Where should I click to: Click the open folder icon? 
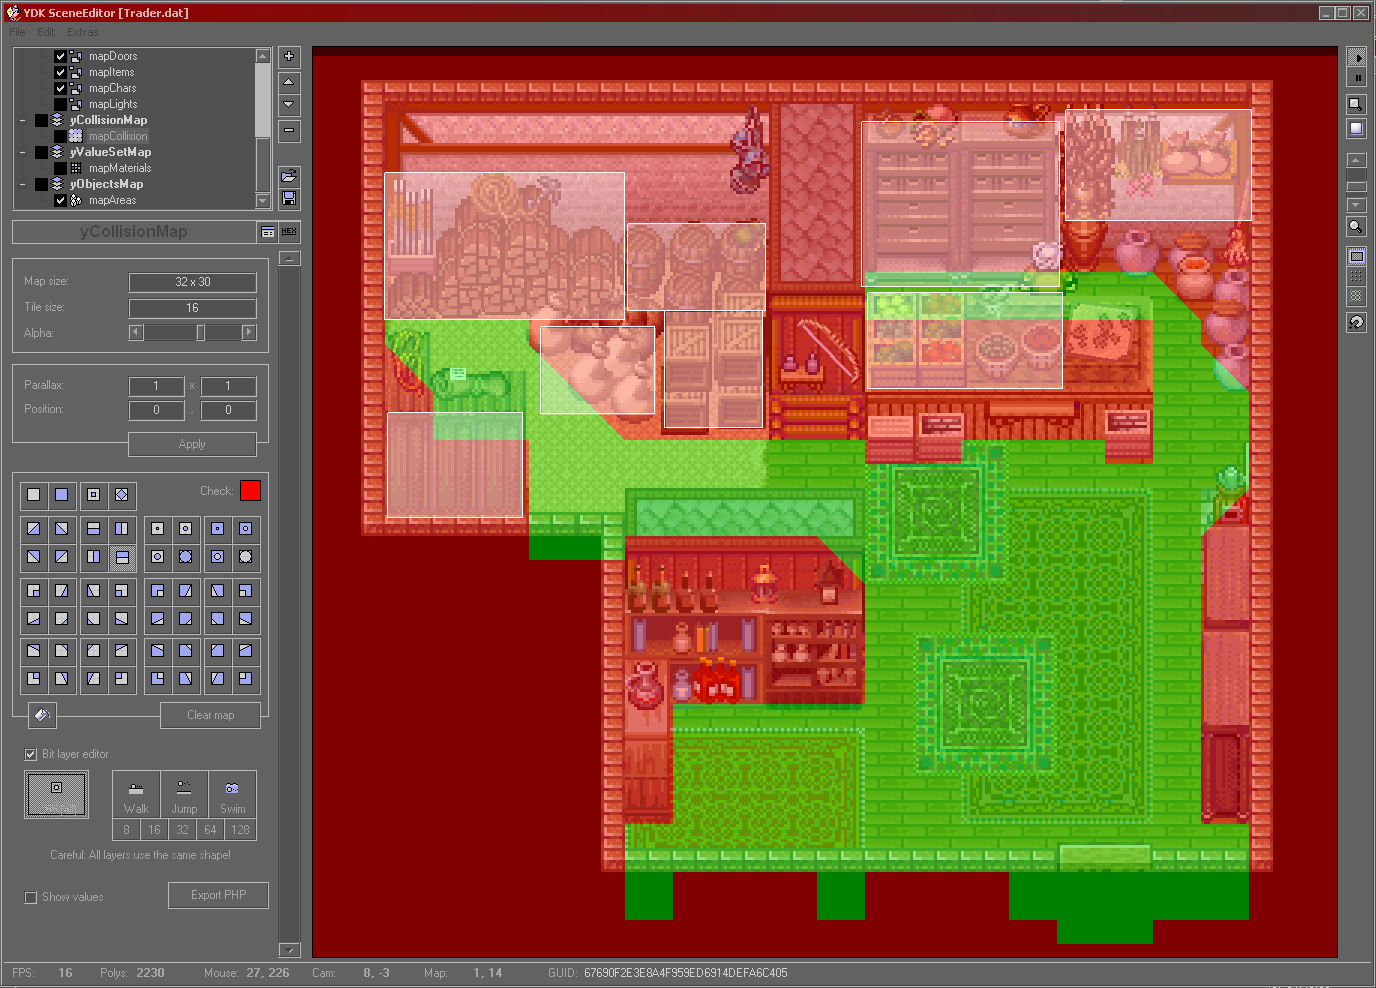[x=289, y=176]
